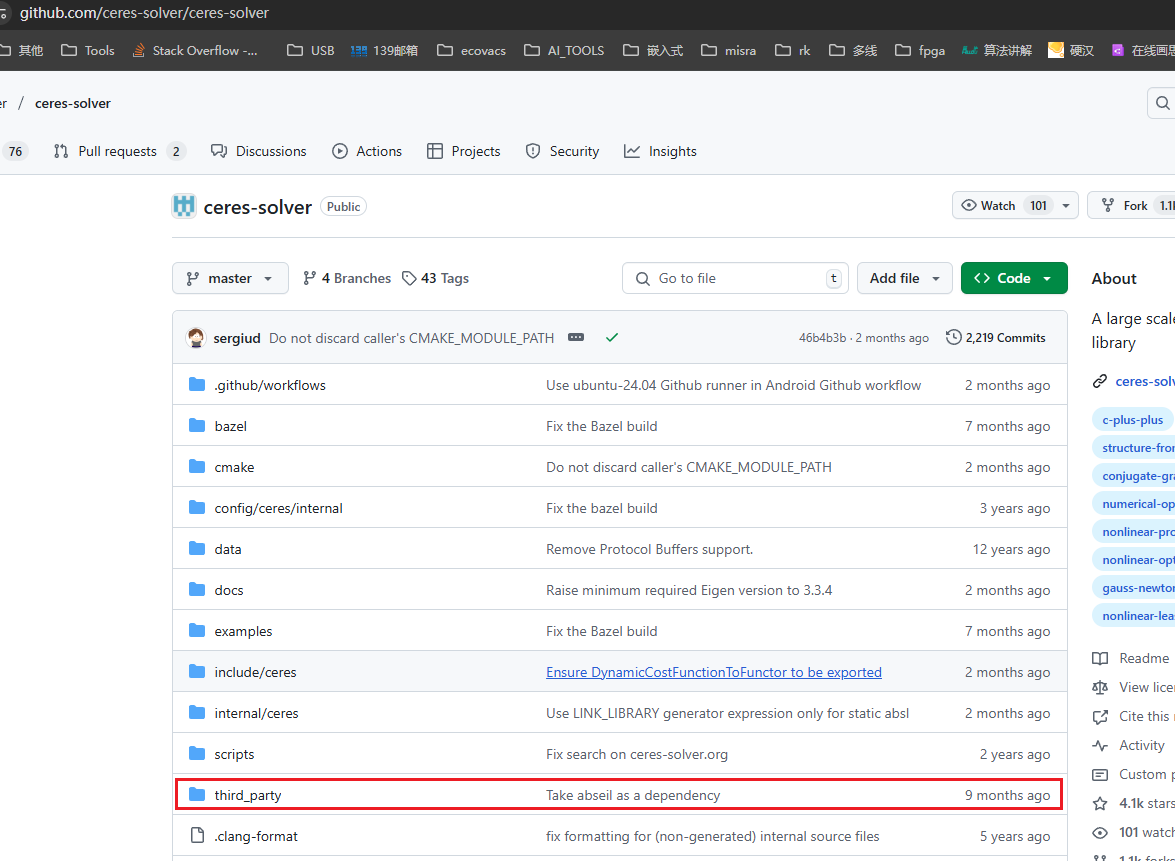Open the search button at top right
Viewport: 1175px width, 861px height.
(1162, 103)
